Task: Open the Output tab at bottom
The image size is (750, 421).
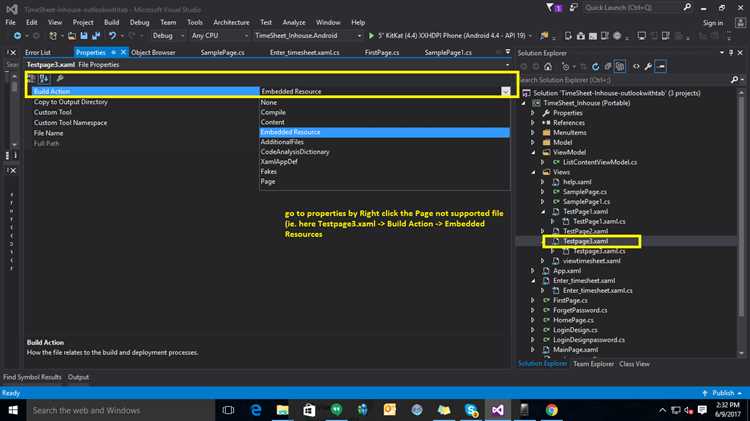Action: tap(78, 377)
